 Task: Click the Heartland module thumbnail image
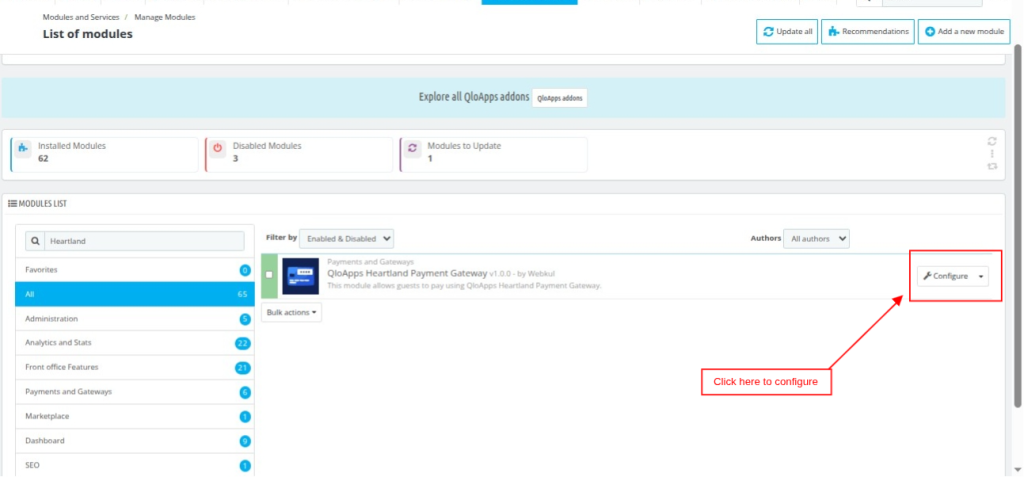click(x=300, y=276)
